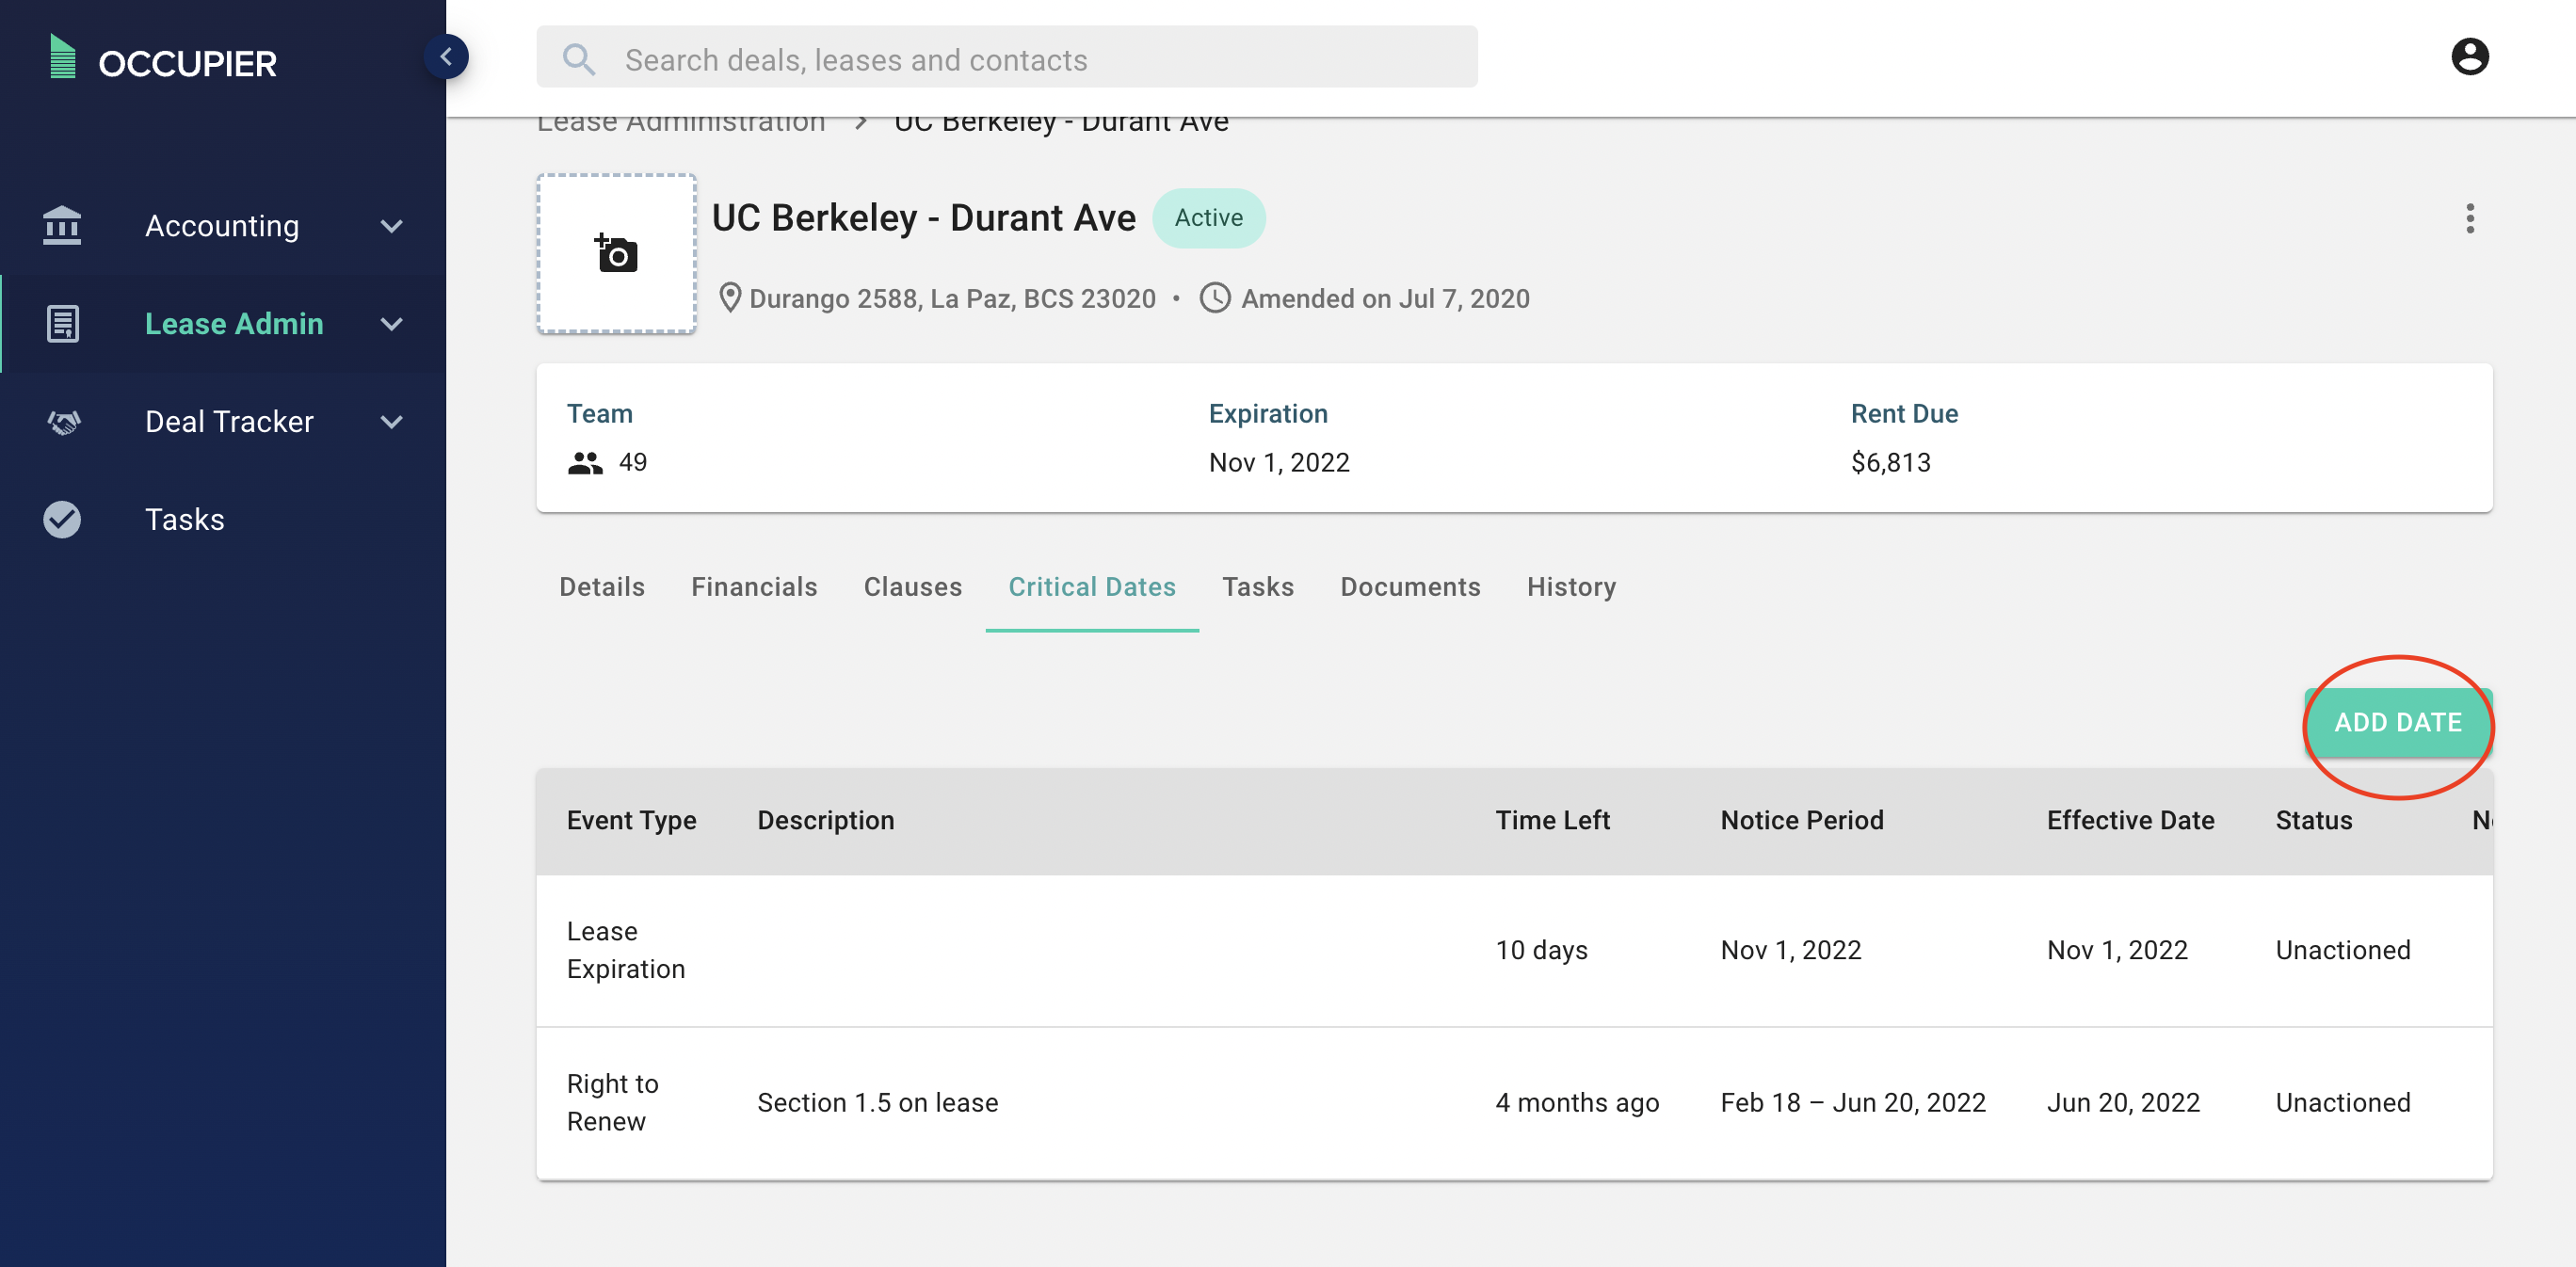This screenshot has height=1267, width=2576.
Task: Click the amended clock icon
Action: pos(1214,298)
